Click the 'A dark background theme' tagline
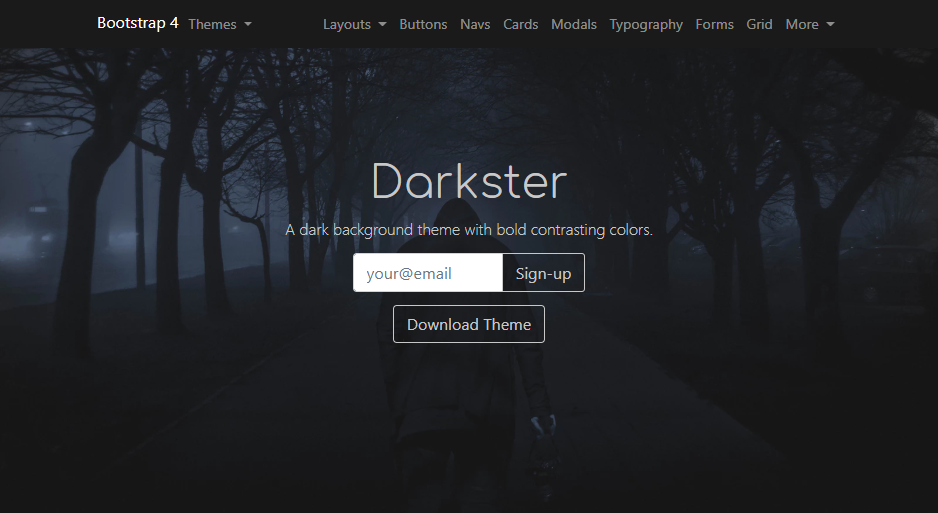 click(469, 230)
